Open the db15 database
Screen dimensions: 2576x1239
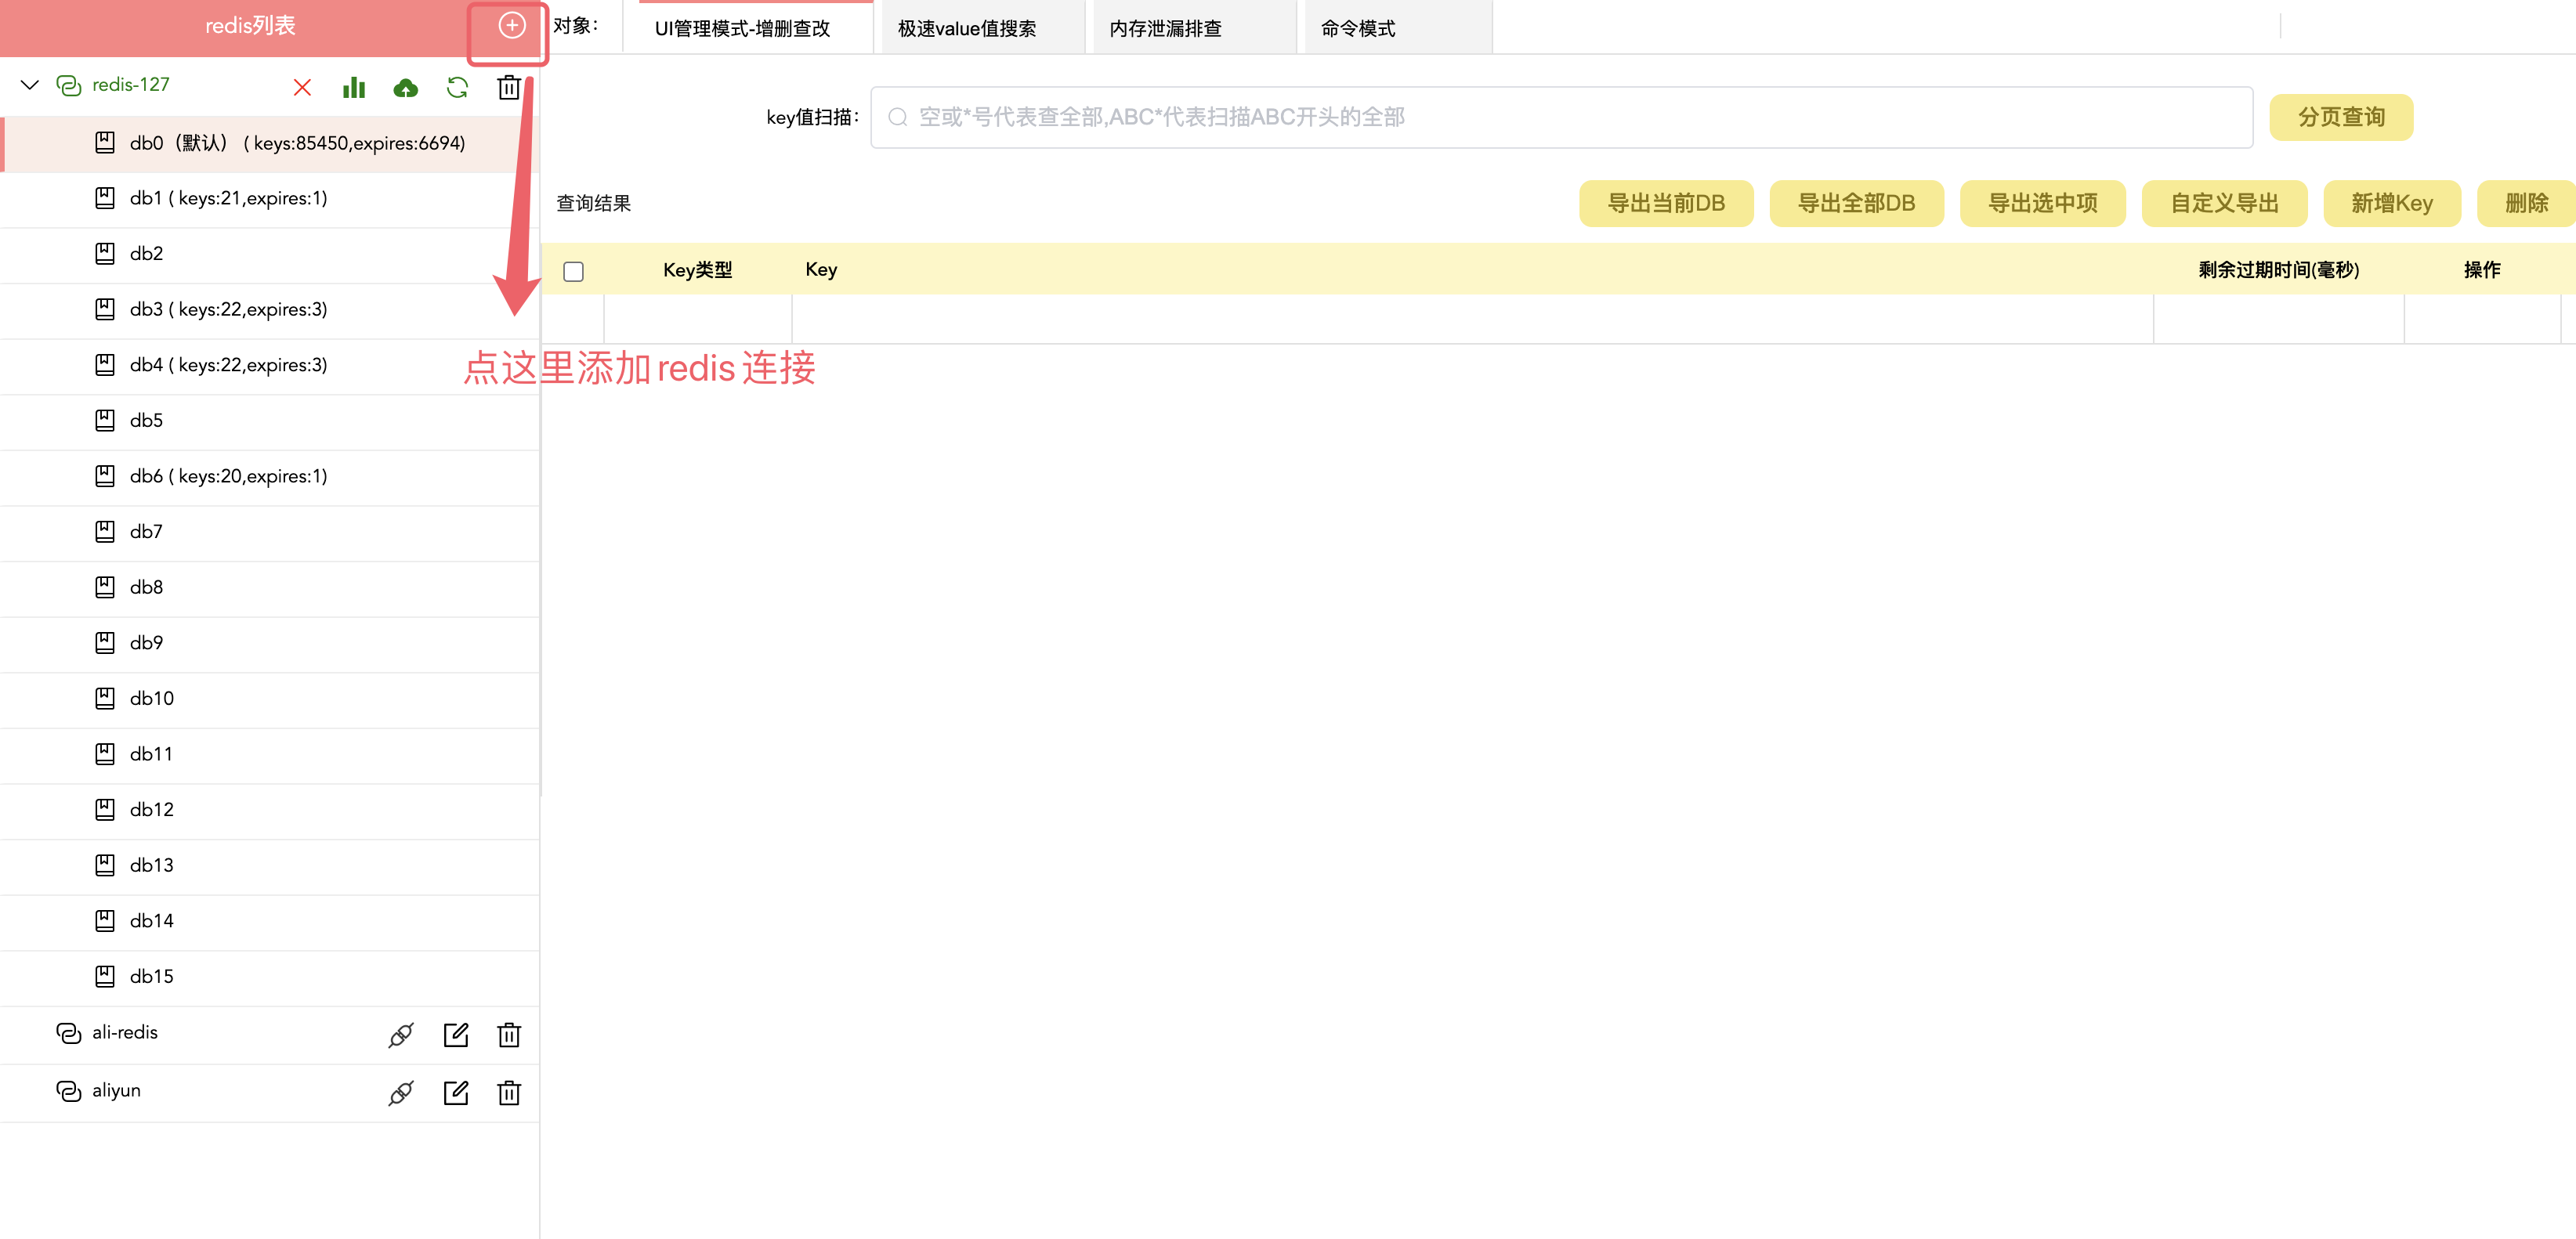[151, 976]
